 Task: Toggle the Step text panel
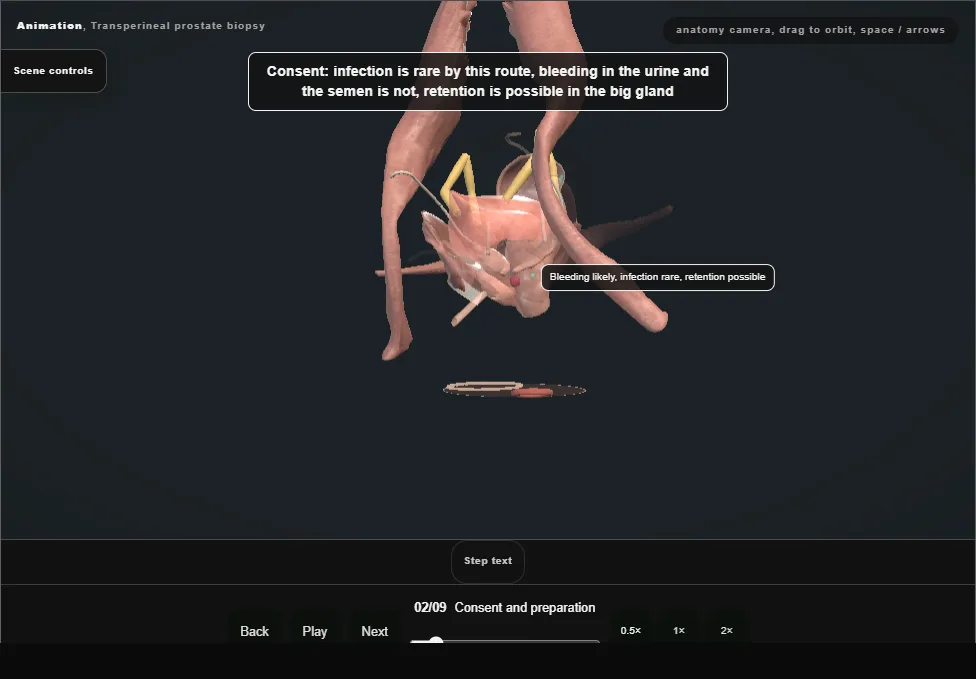pos(487,561)
